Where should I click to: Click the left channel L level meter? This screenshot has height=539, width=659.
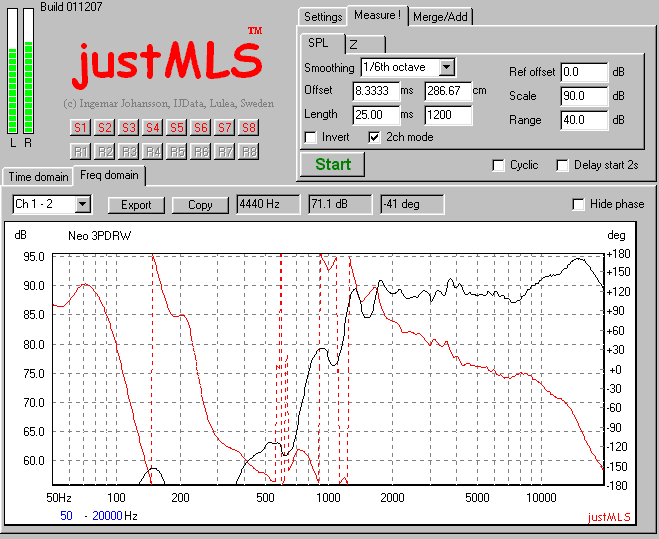[13, 71]
